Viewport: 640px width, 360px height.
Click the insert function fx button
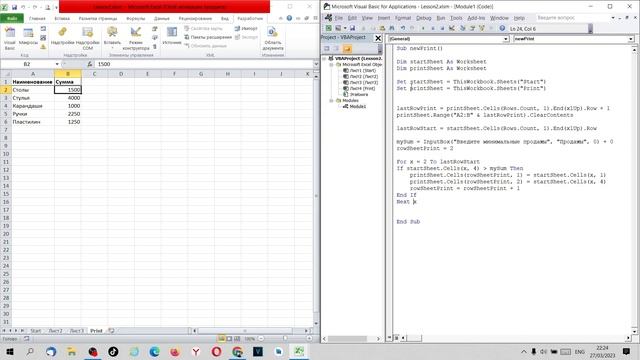90,64
